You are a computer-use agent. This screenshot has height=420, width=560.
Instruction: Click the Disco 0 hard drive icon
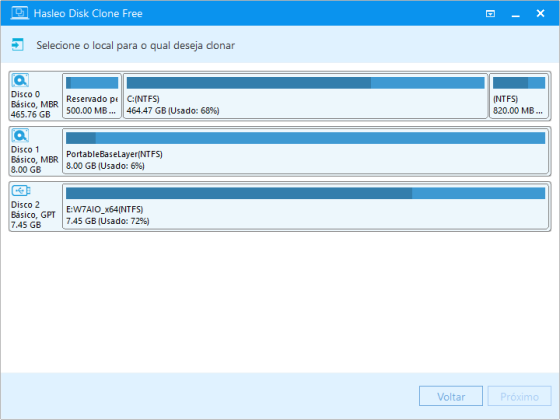click(20, 80)
